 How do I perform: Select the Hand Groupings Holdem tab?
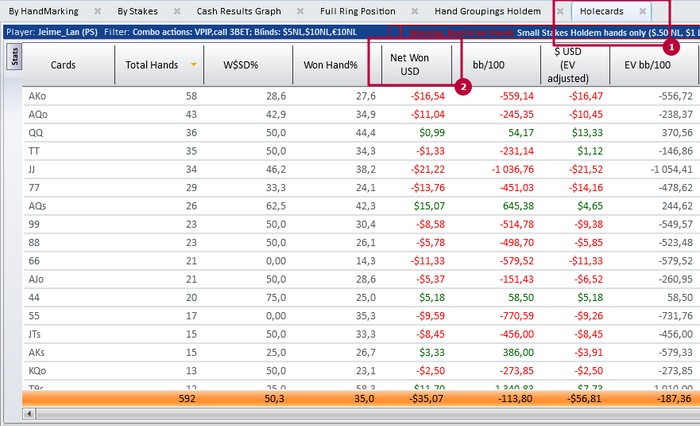tap(488, 11)
